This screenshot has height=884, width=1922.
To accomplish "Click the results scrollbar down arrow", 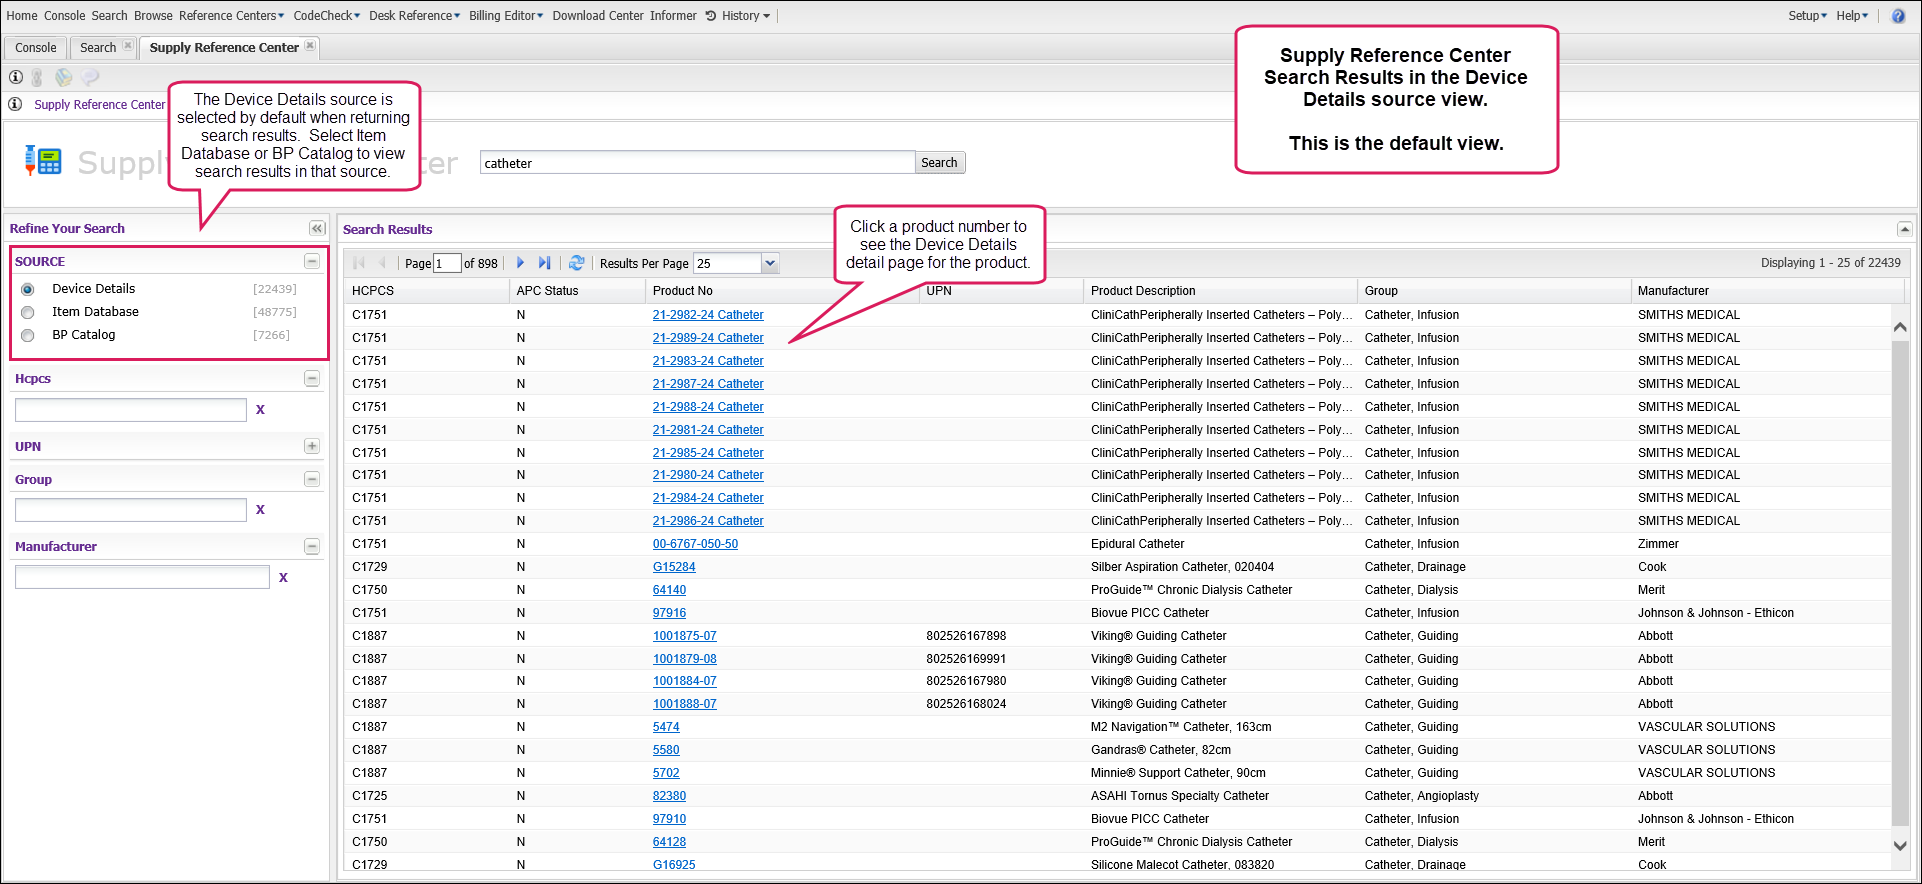I will tap(1900, 845).
